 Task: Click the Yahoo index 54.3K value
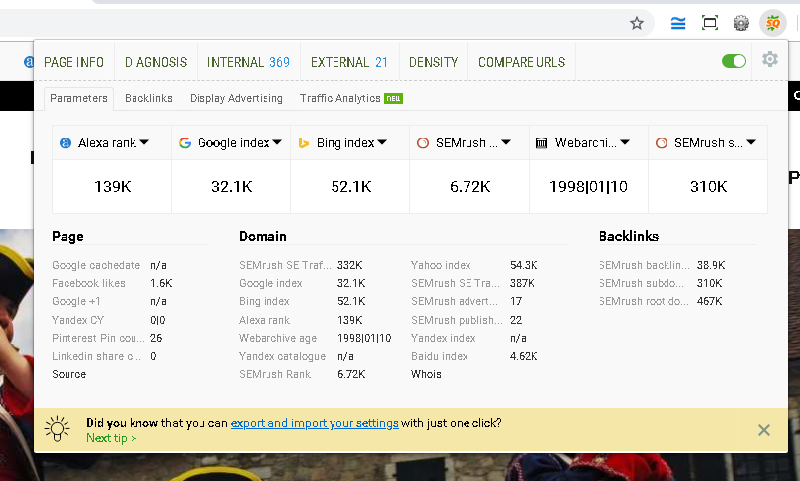(523, 265)
